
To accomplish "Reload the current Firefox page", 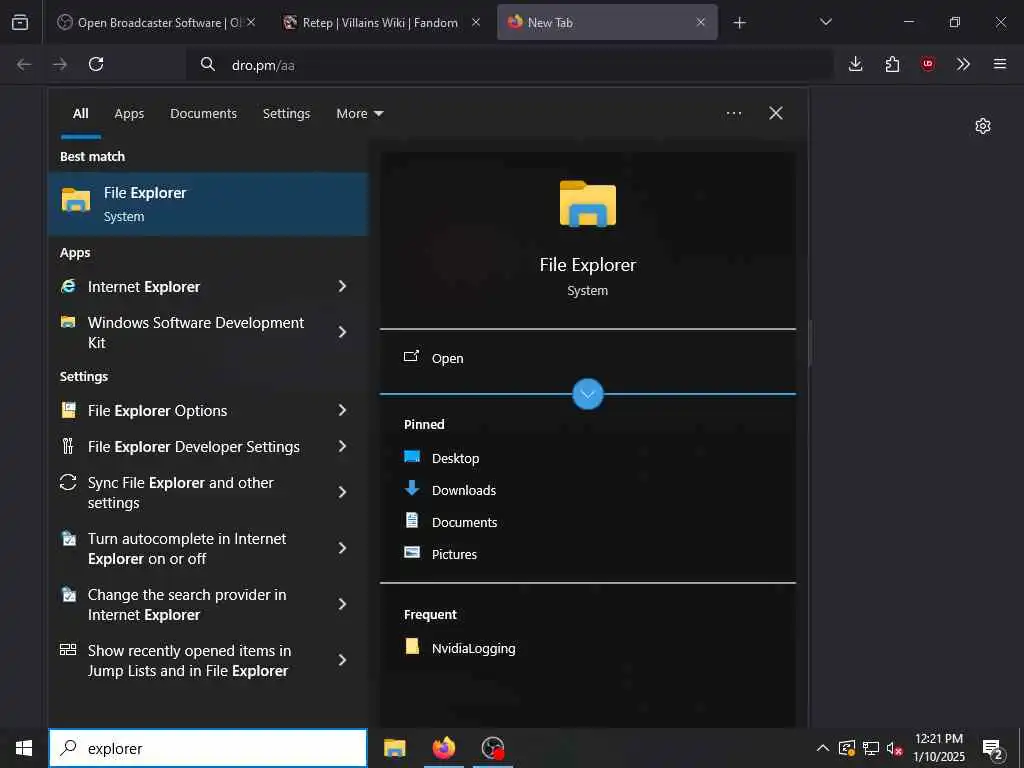I will click(96, 64).
